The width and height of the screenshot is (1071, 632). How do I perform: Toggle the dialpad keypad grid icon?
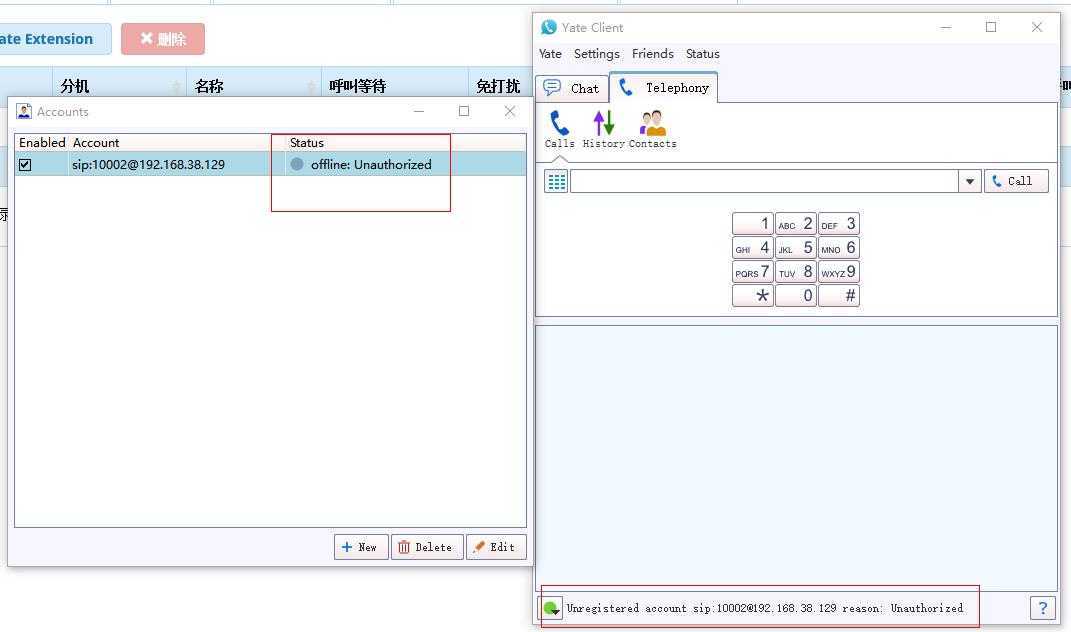point(557,181)
